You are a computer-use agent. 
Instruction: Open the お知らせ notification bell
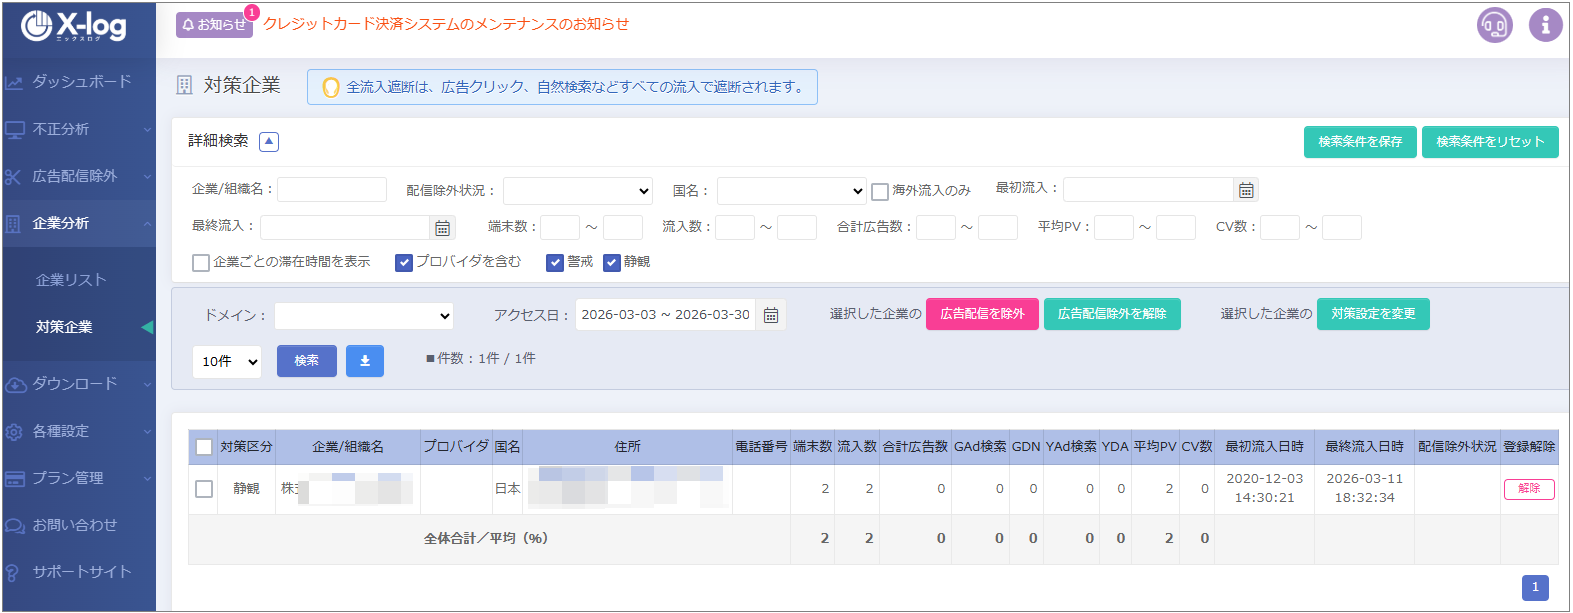click(214, 25)
